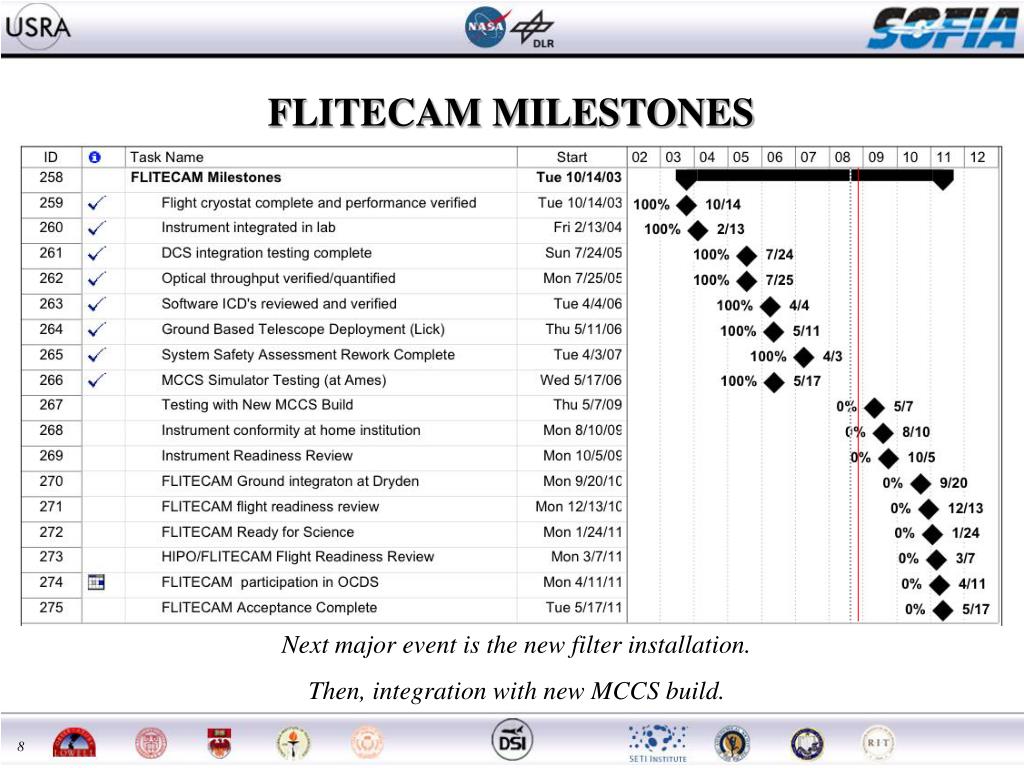Image resolution: width=1024 pixels, height=768 pixels.
Task: Click the checkmark in row 262
Action: 97,279
